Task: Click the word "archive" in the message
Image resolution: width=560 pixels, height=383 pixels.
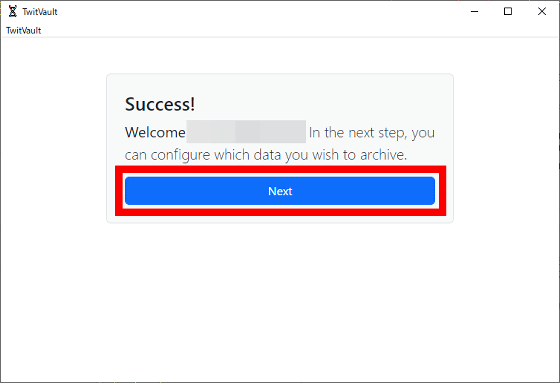Action: point(383,155)
